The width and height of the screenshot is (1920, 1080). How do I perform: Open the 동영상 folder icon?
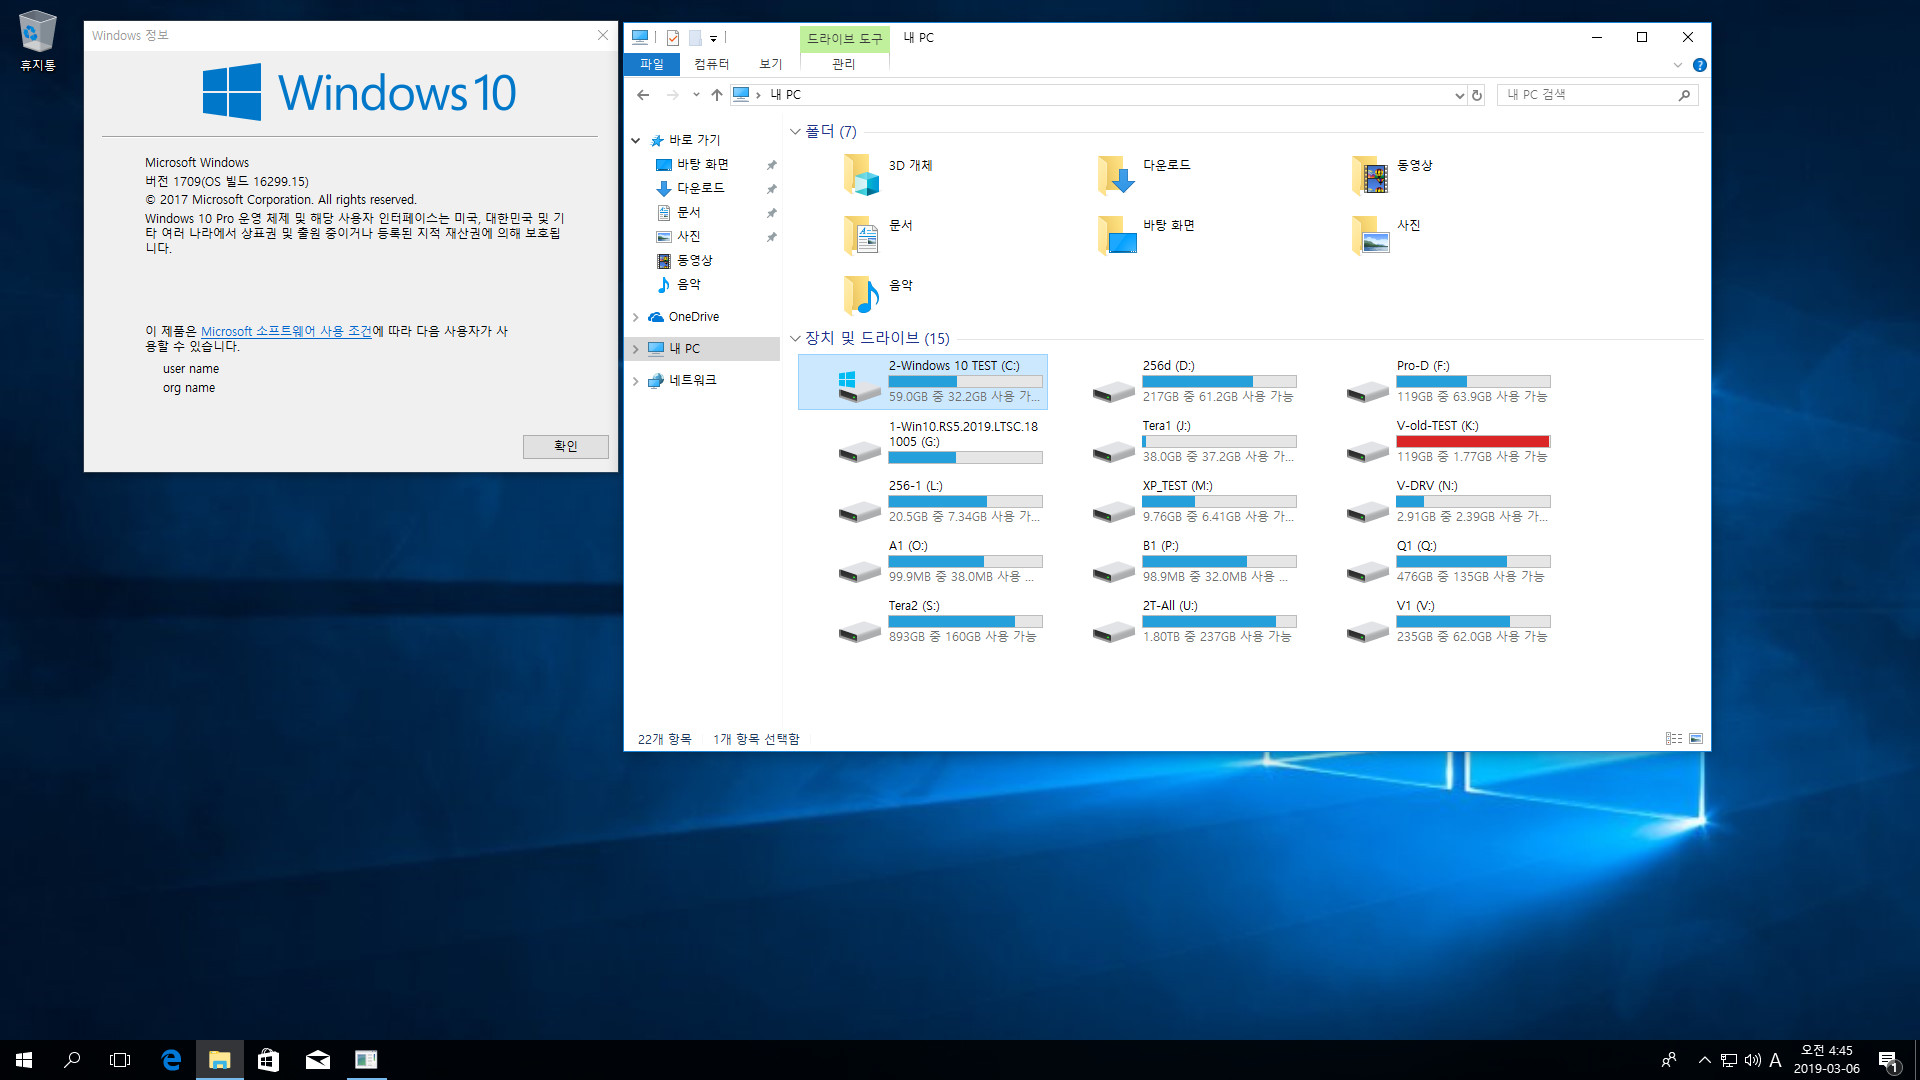coord(1370,175)
